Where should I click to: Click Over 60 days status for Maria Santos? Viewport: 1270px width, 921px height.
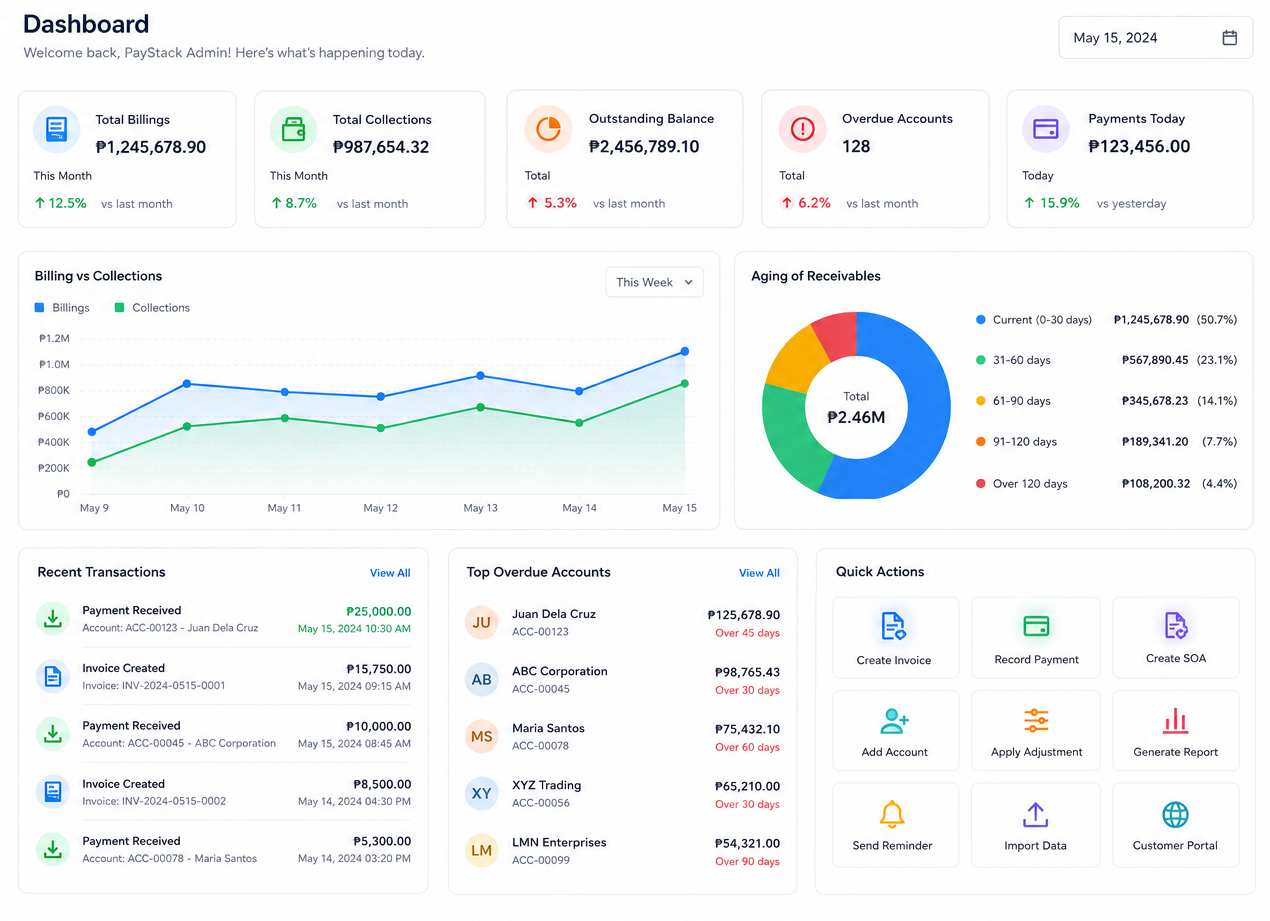click(x=747, y=747)
